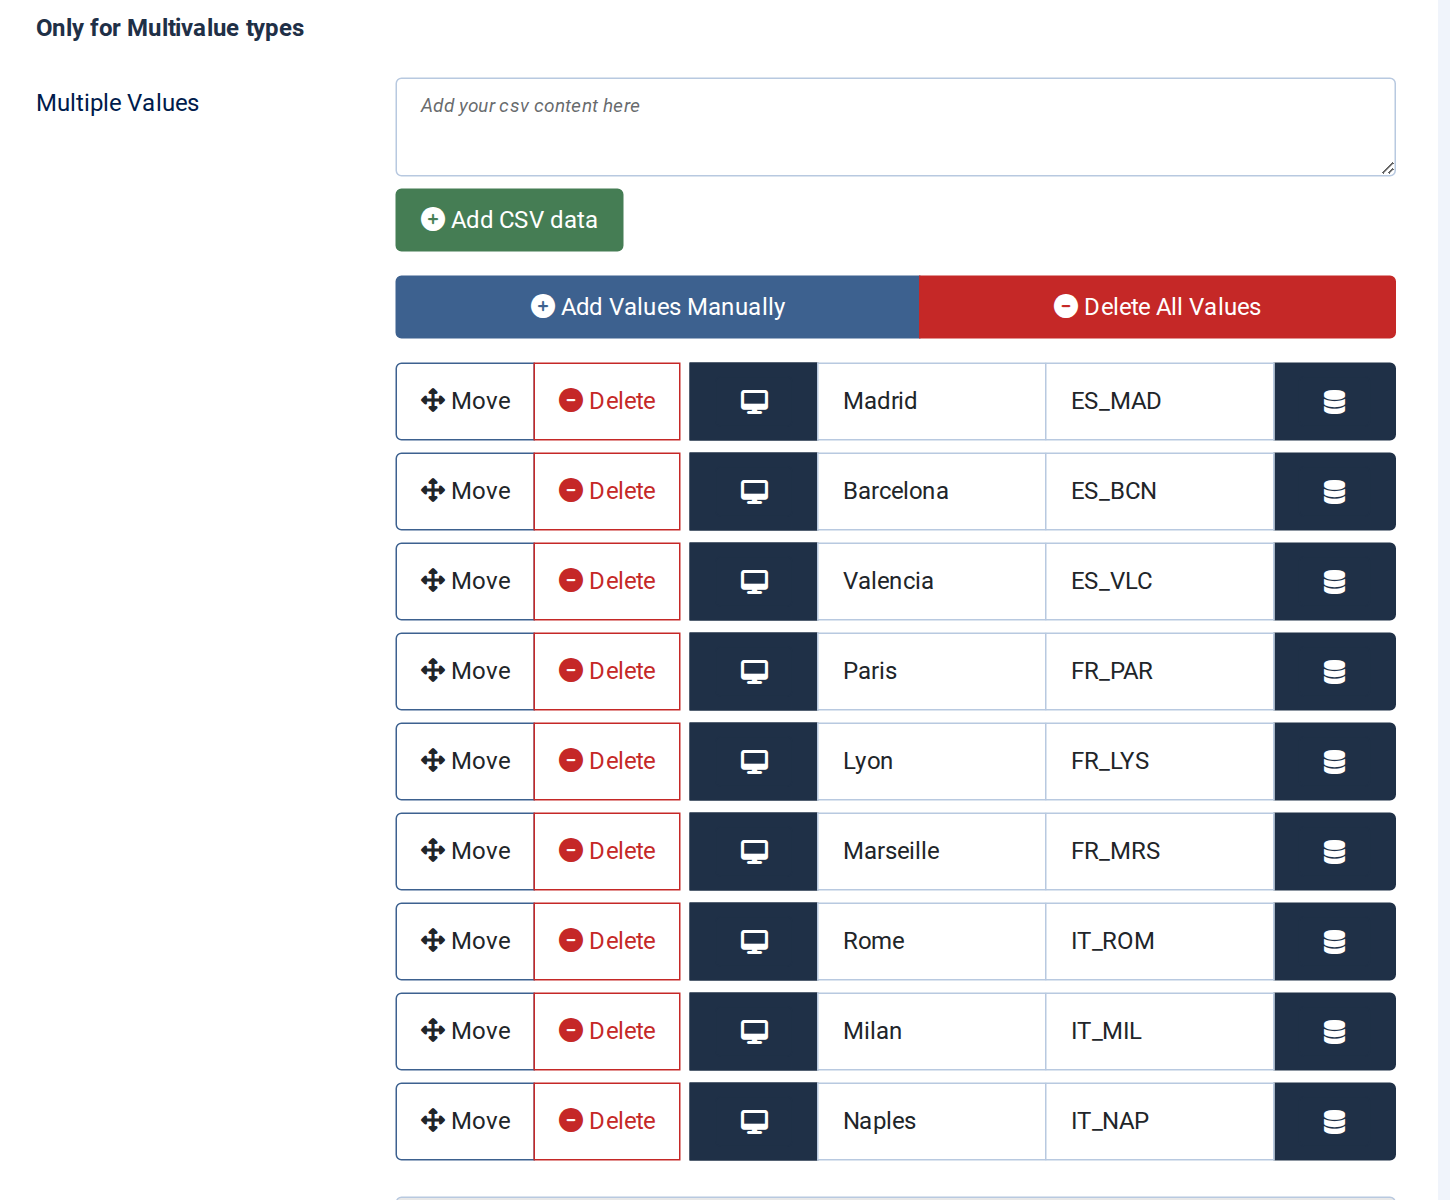Edit the FR_PAR stored value field
Viewport: 1450px width, 1200px height.
click(1160, 671)
